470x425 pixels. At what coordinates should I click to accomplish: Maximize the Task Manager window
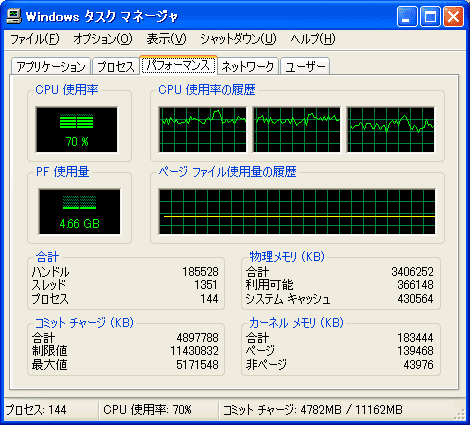430,16
